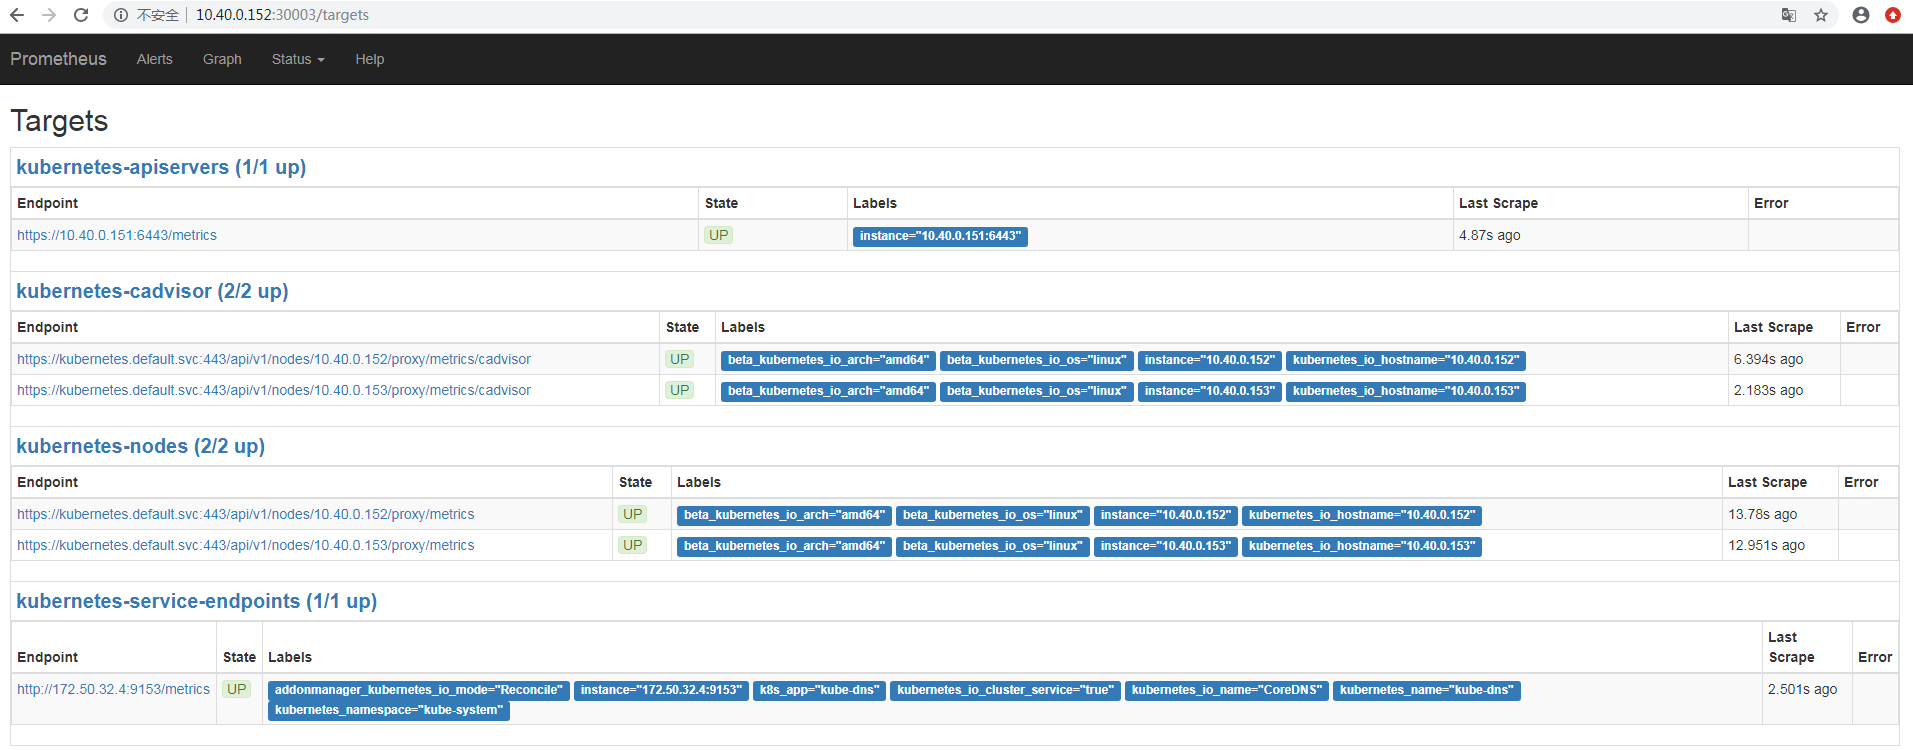
Task: Click the 12.951s ago last scrape value
Action: (x=1766, y=545)
